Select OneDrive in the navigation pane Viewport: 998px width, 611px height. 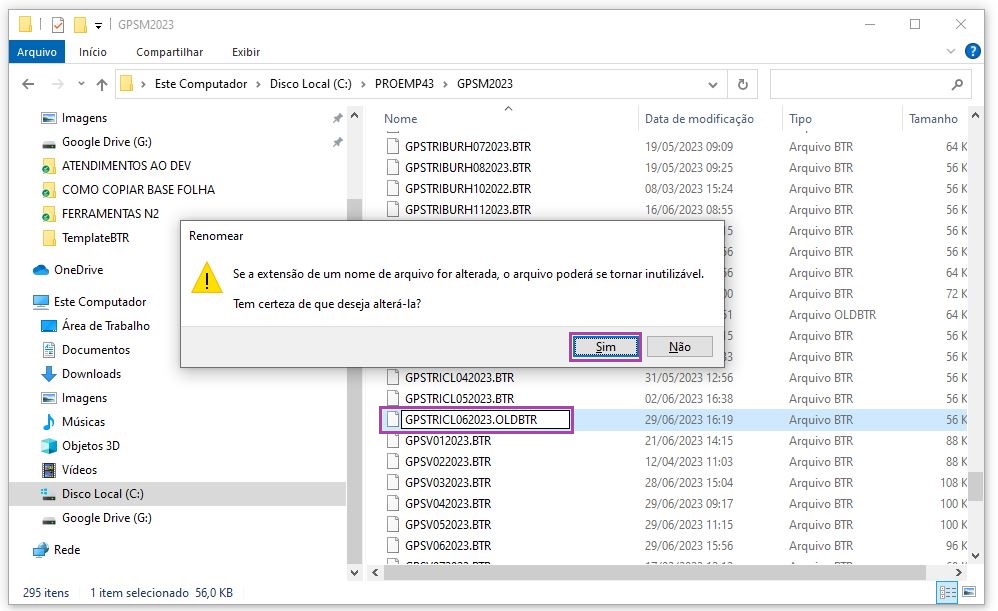(78, 270)
